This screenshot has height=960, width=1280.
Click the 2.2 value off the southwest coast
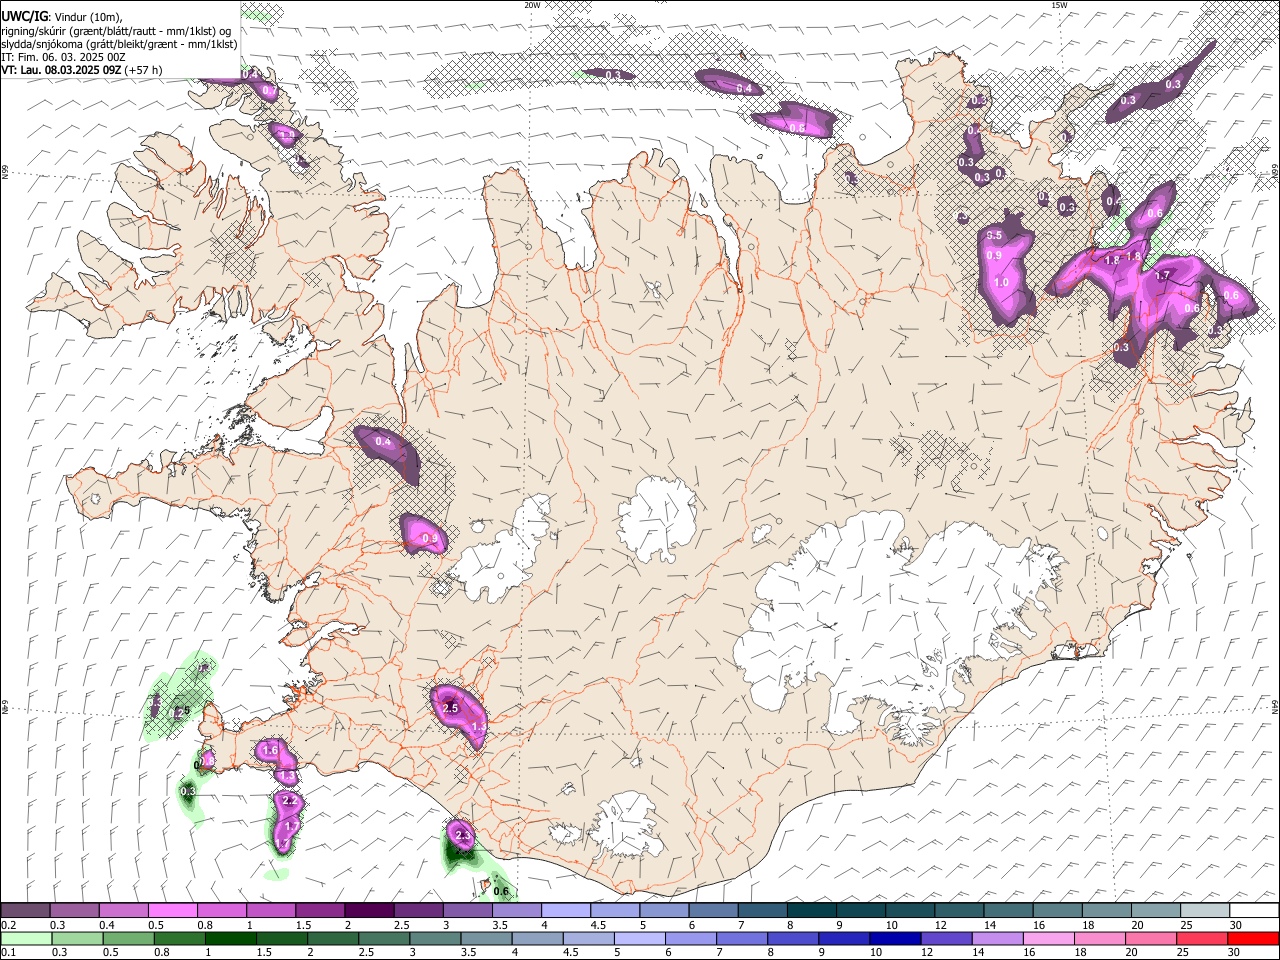click(290, 801)
